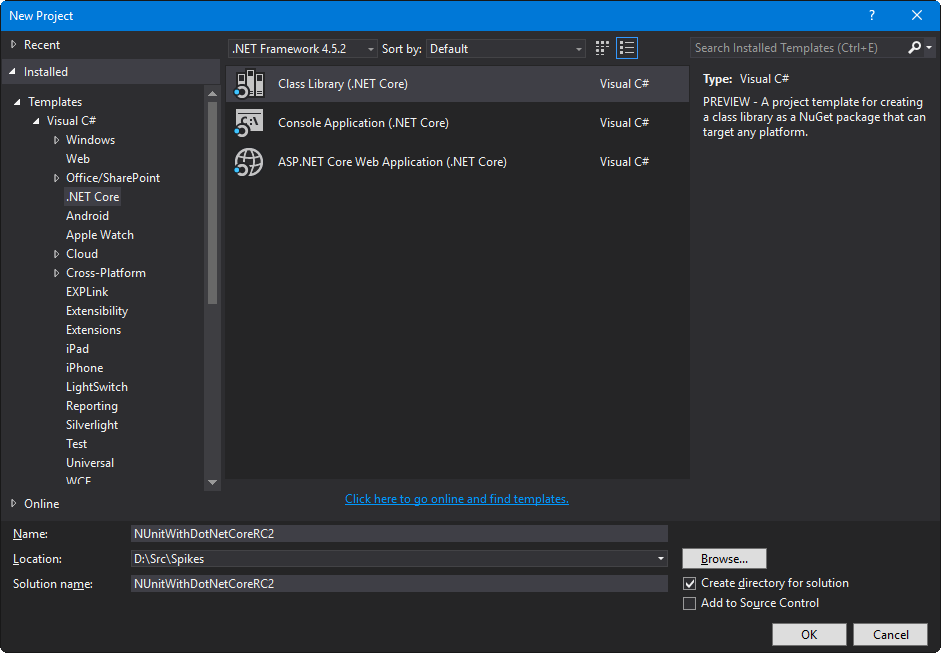
Task: Select the Class Library (.NET Core) template icon
Action: click(248, 84)
